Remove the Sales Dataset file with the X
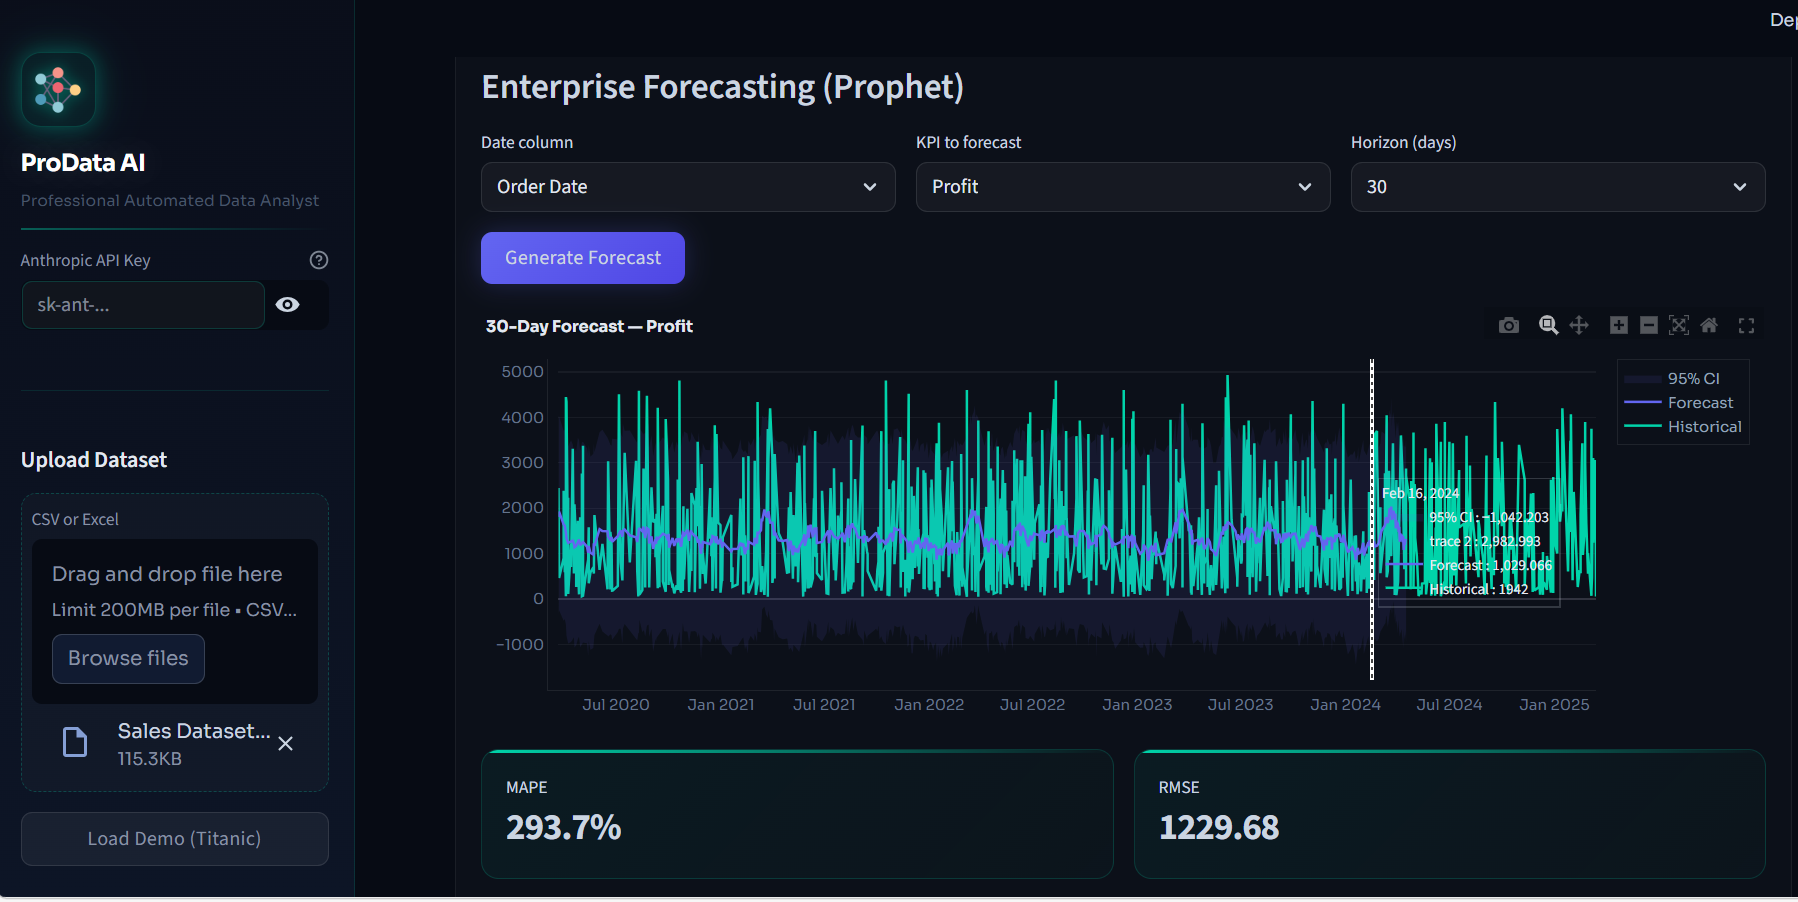Viewport: 1798px width, 902px height. (285, 744)
